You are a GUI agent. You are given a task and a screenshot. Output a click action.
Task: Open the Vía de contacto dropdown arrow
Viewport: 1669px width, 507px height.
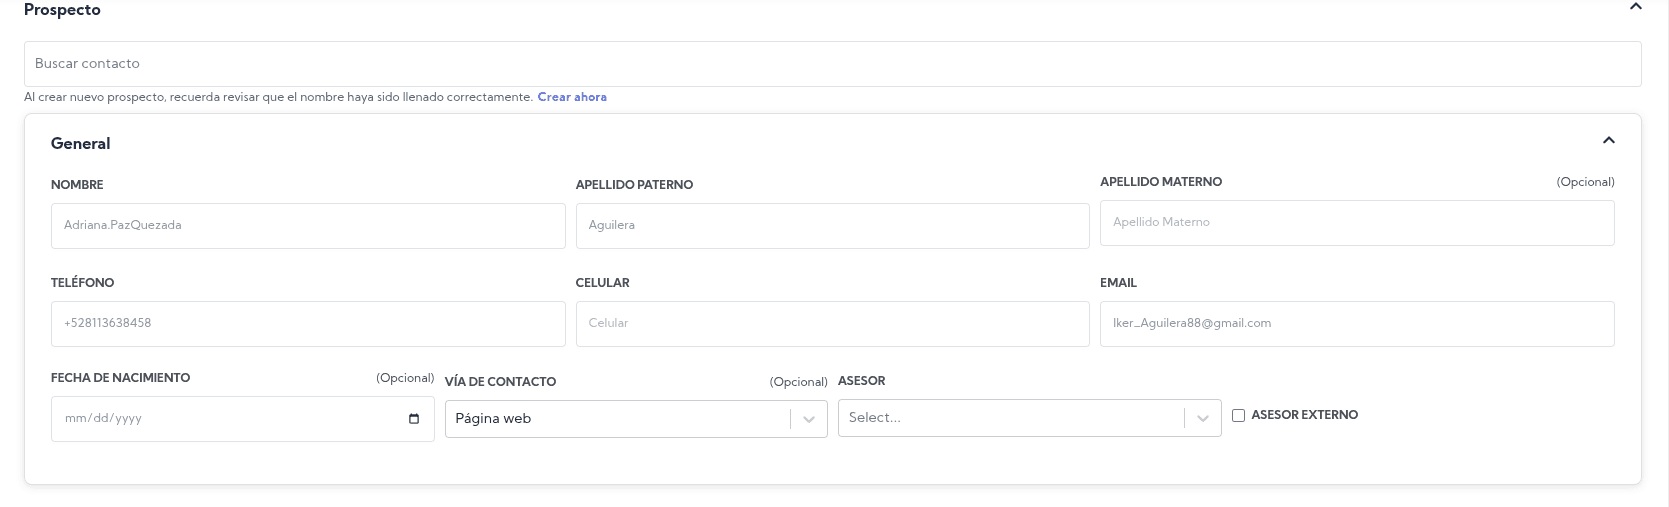pos(809,419)
